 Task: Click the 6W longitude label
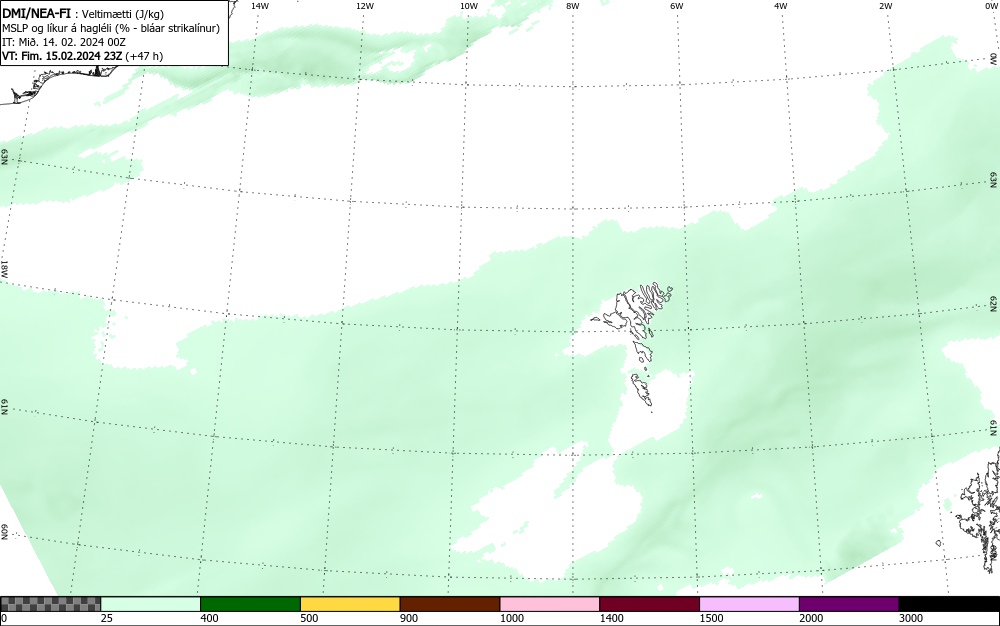677,6
